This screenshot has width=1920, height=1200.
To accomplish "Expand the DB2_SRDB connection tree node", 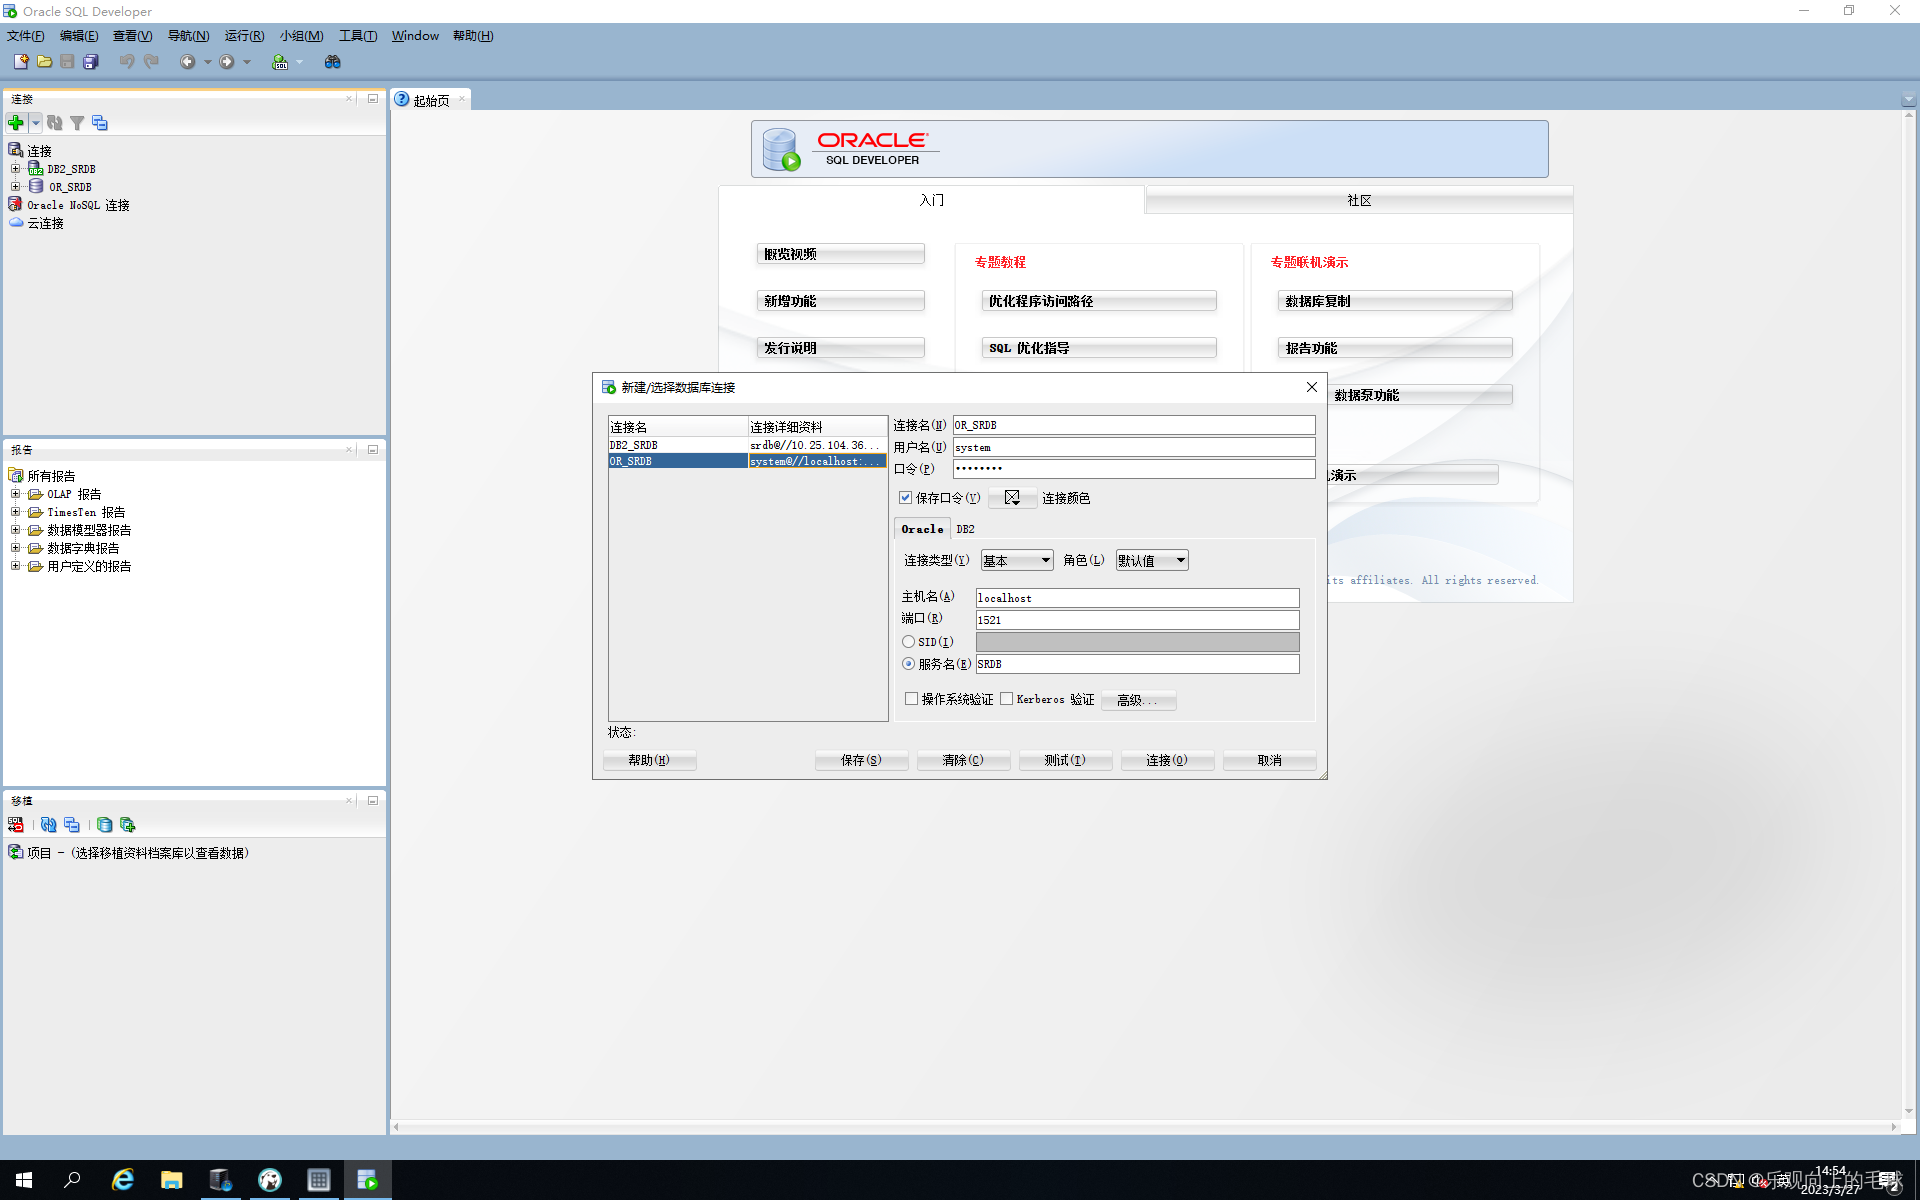I will 15,169.
